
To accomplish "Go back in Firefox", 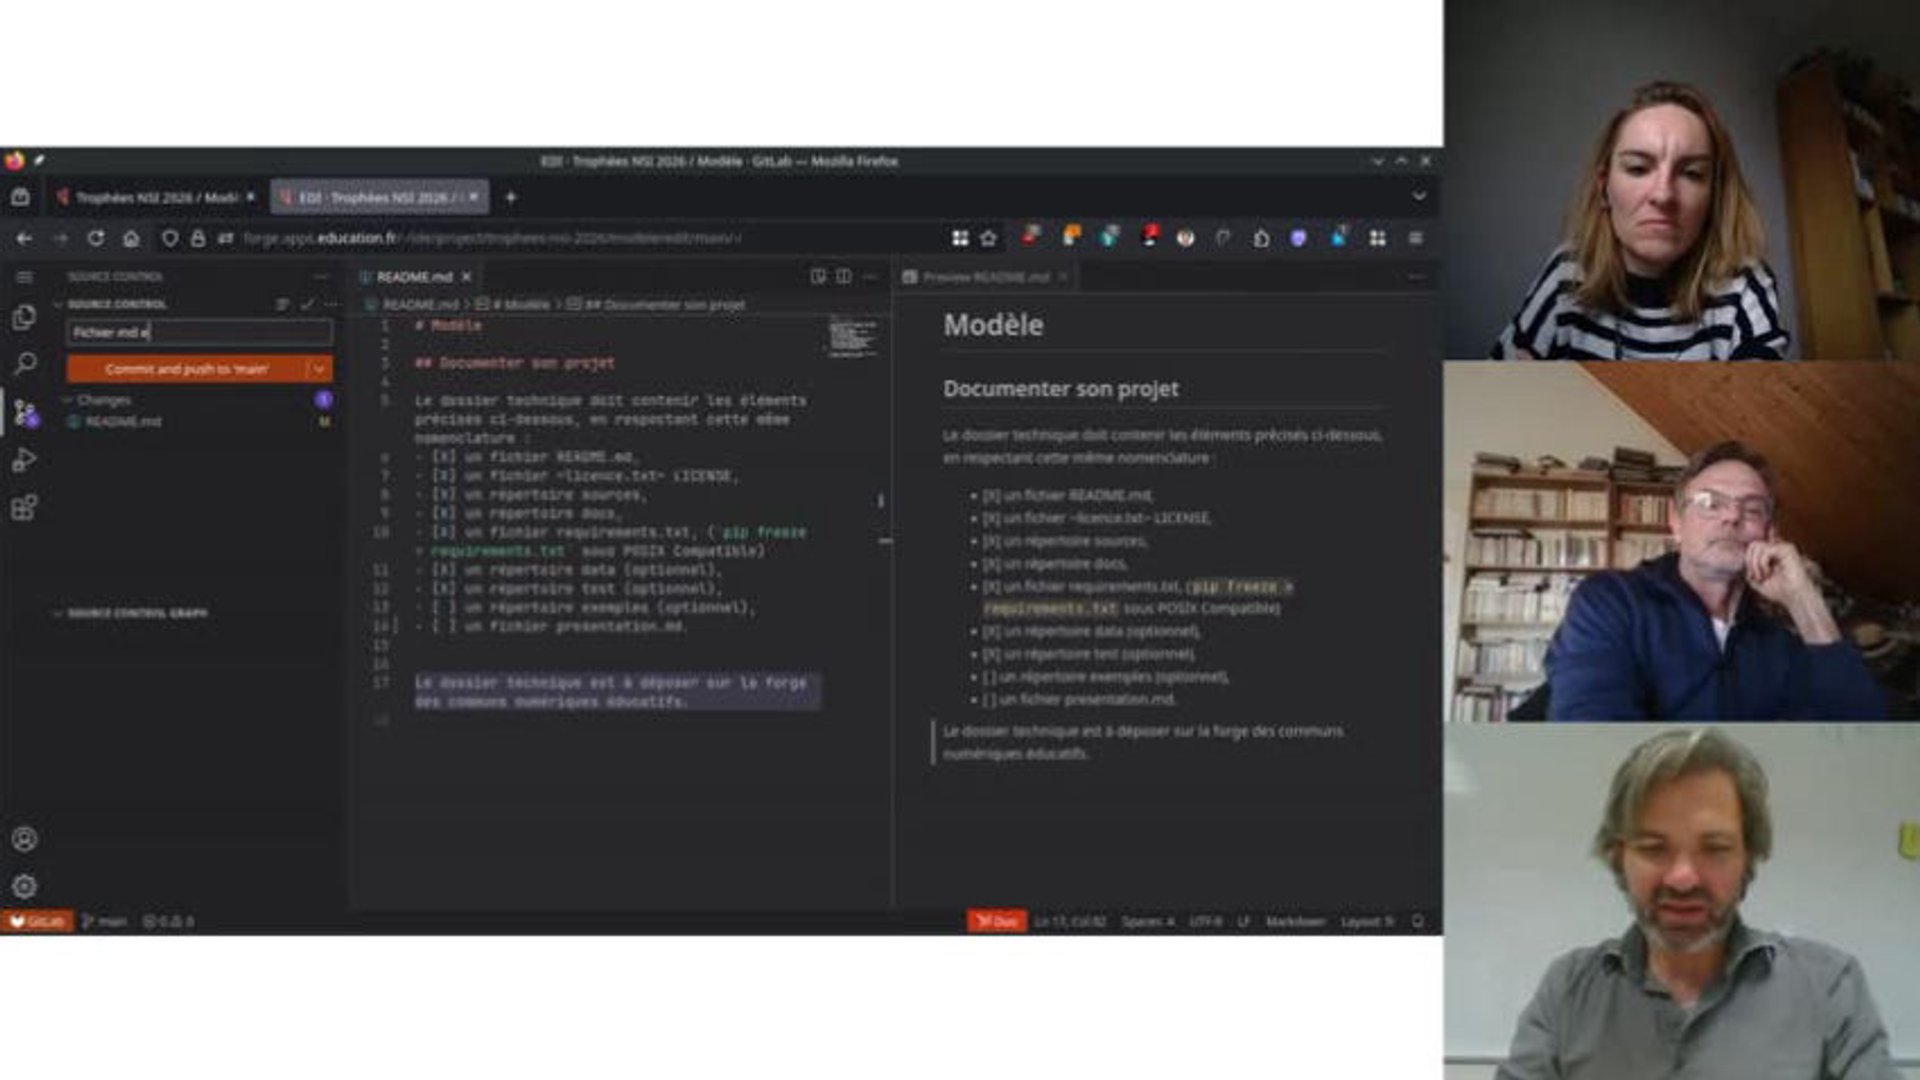I will pyautogui.click(x=25, y=238).
